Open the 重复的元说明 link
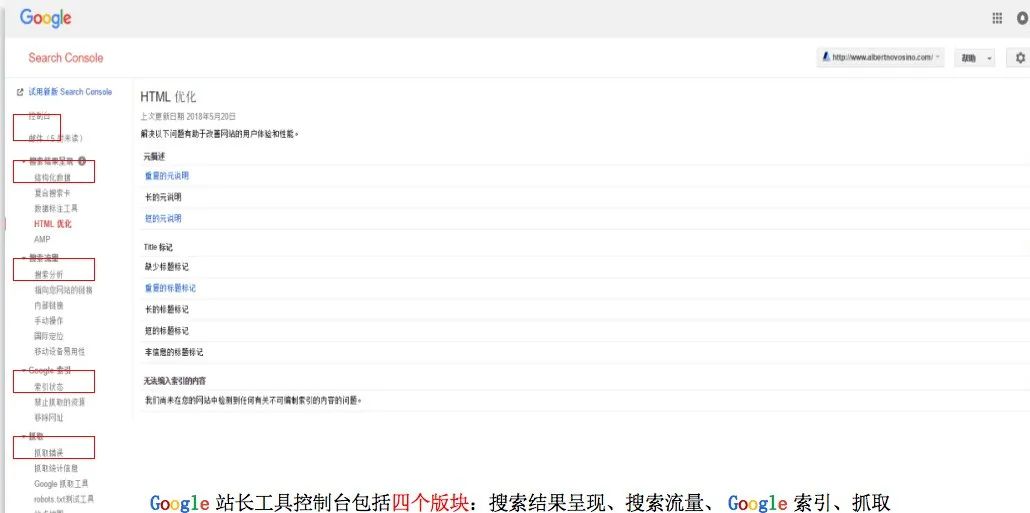The height and width of the screenshot is (513, 1030). [x=167, y=176]
